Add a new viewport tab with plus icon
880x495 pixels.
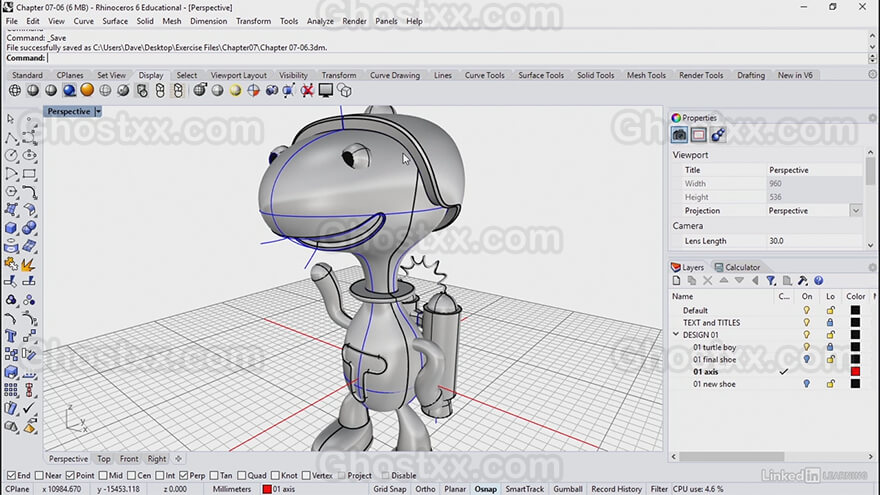click(x=178, y=459)
